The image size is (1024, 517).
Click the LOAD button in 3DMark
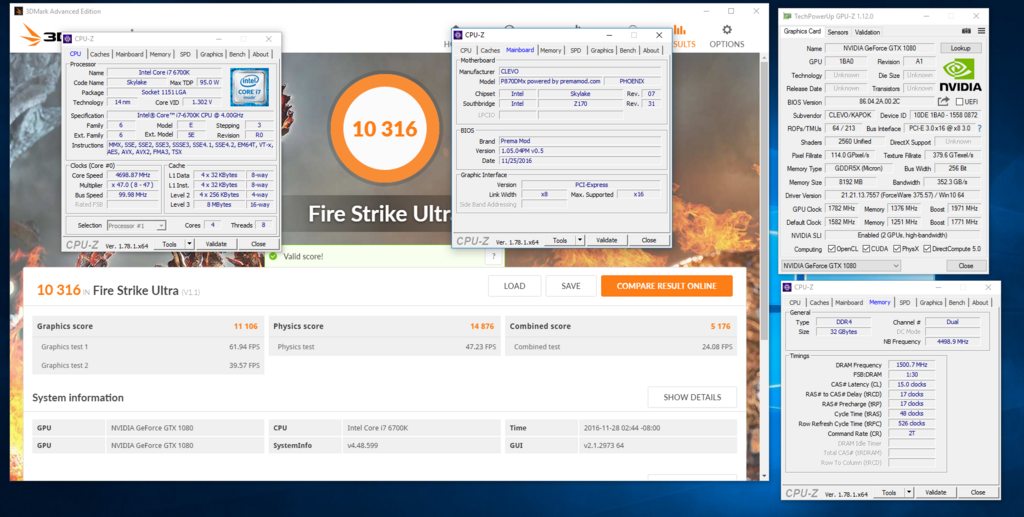515,286
